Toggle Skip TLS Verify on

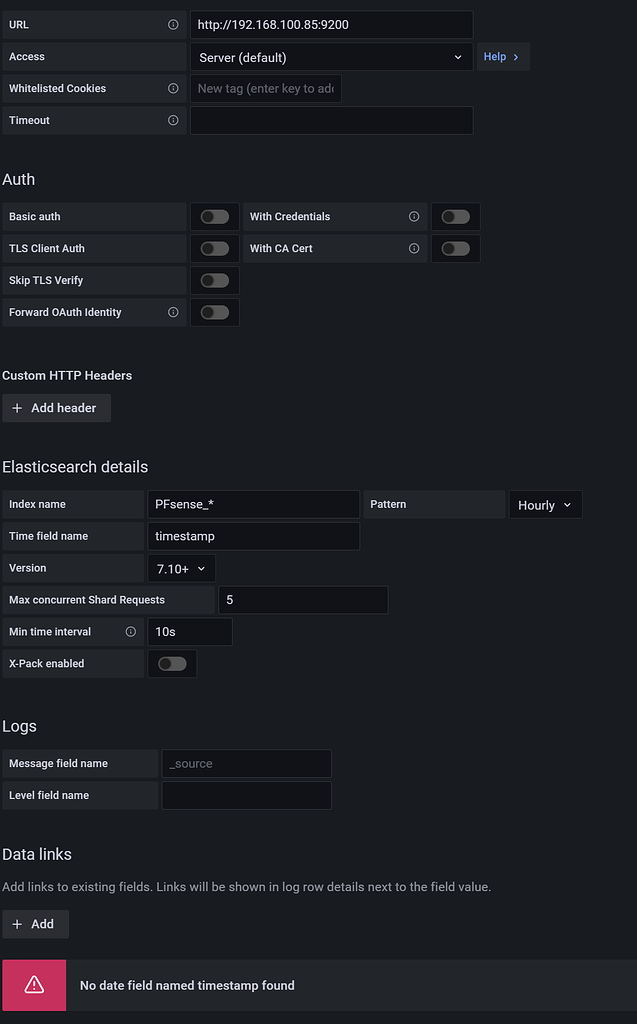[213, 280]
